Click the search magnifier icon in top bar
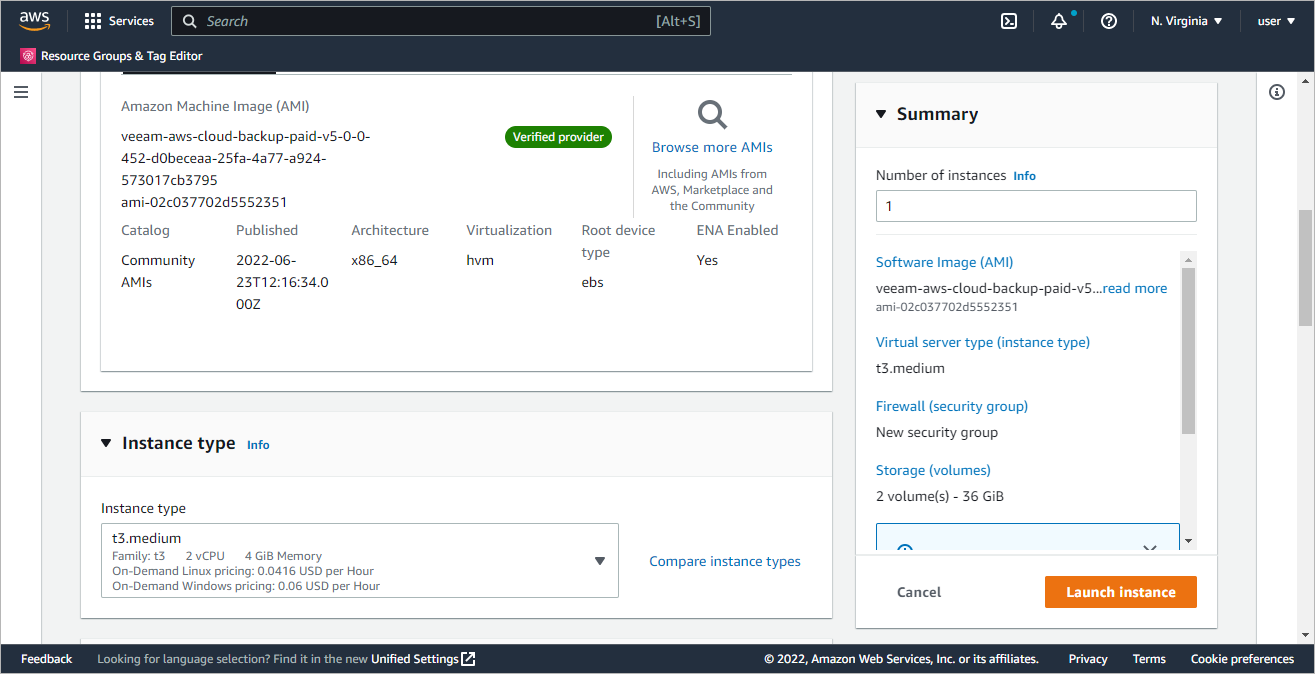This screenshot has height=674, width=1315. [190, 21]
